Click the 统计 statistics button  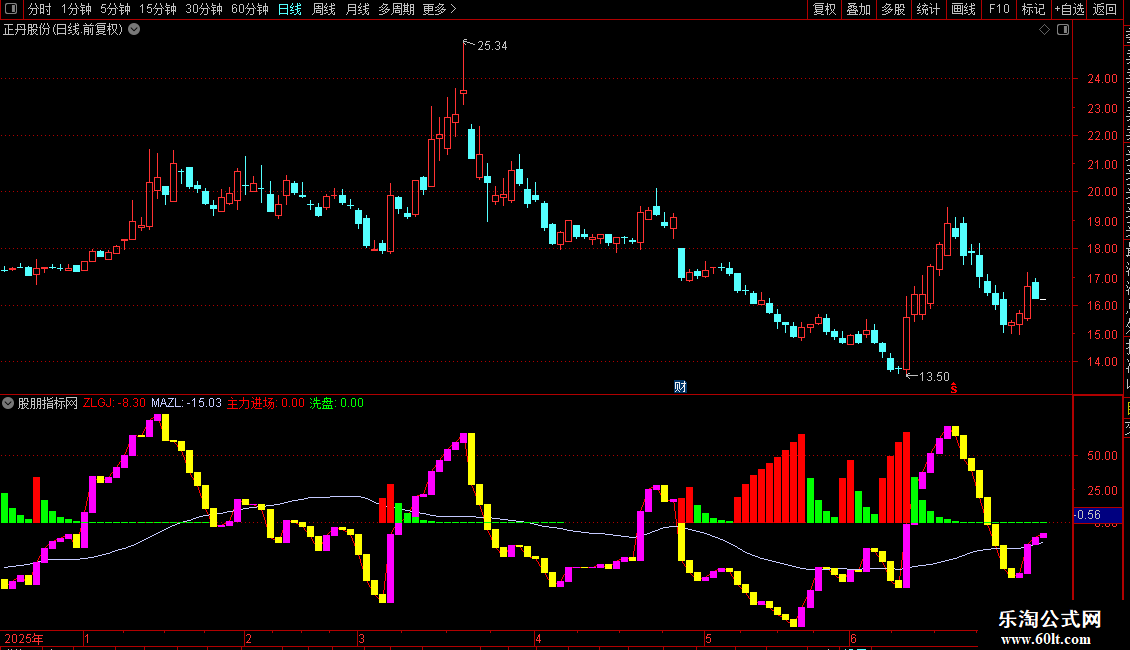[927, 9]
